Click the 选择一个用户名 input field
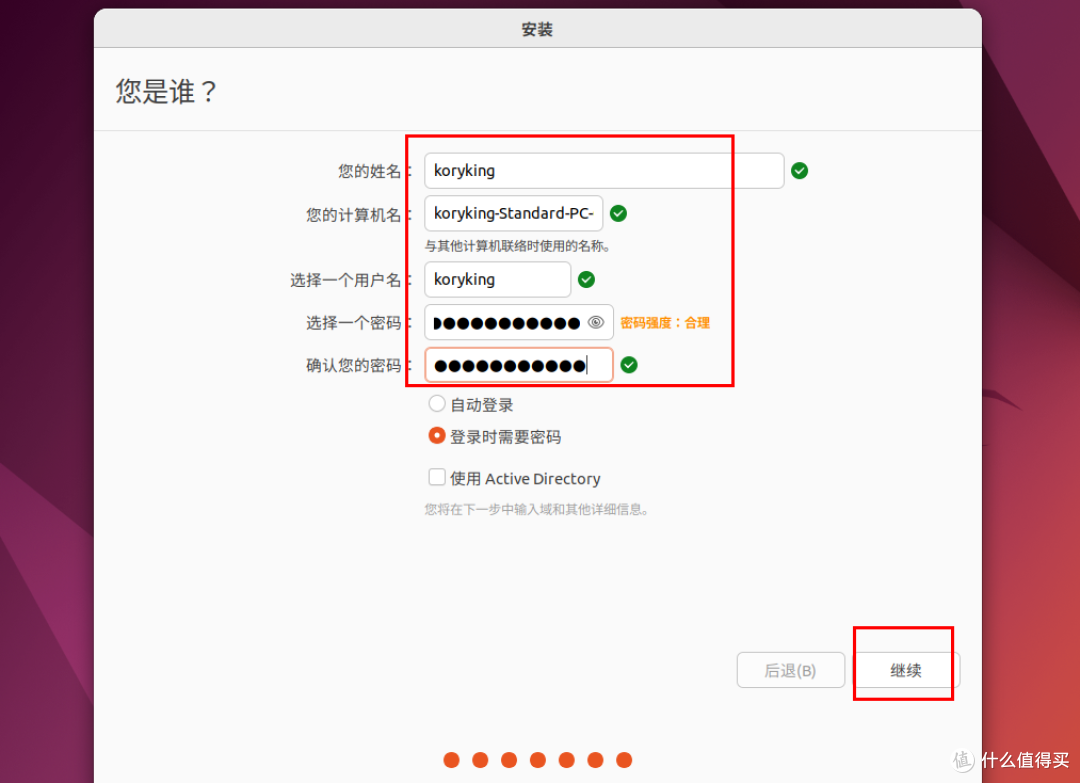Viewport: 1080px width, 783px height. point(497,279)
